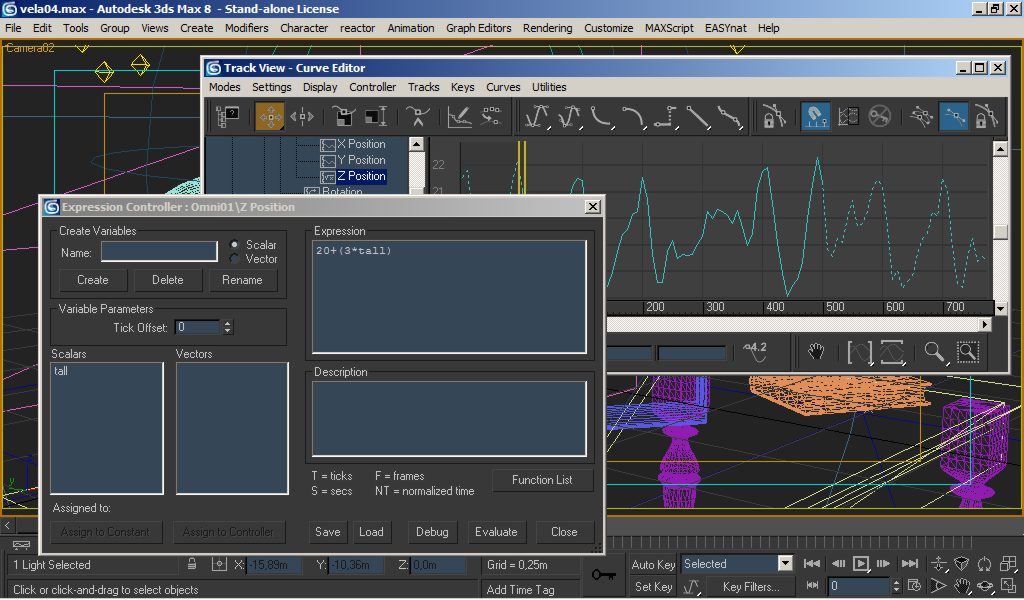The height and width of the screenshot is (600, 1024).
Task: Click the Key Filters button
Action: [x=751, y=587]
